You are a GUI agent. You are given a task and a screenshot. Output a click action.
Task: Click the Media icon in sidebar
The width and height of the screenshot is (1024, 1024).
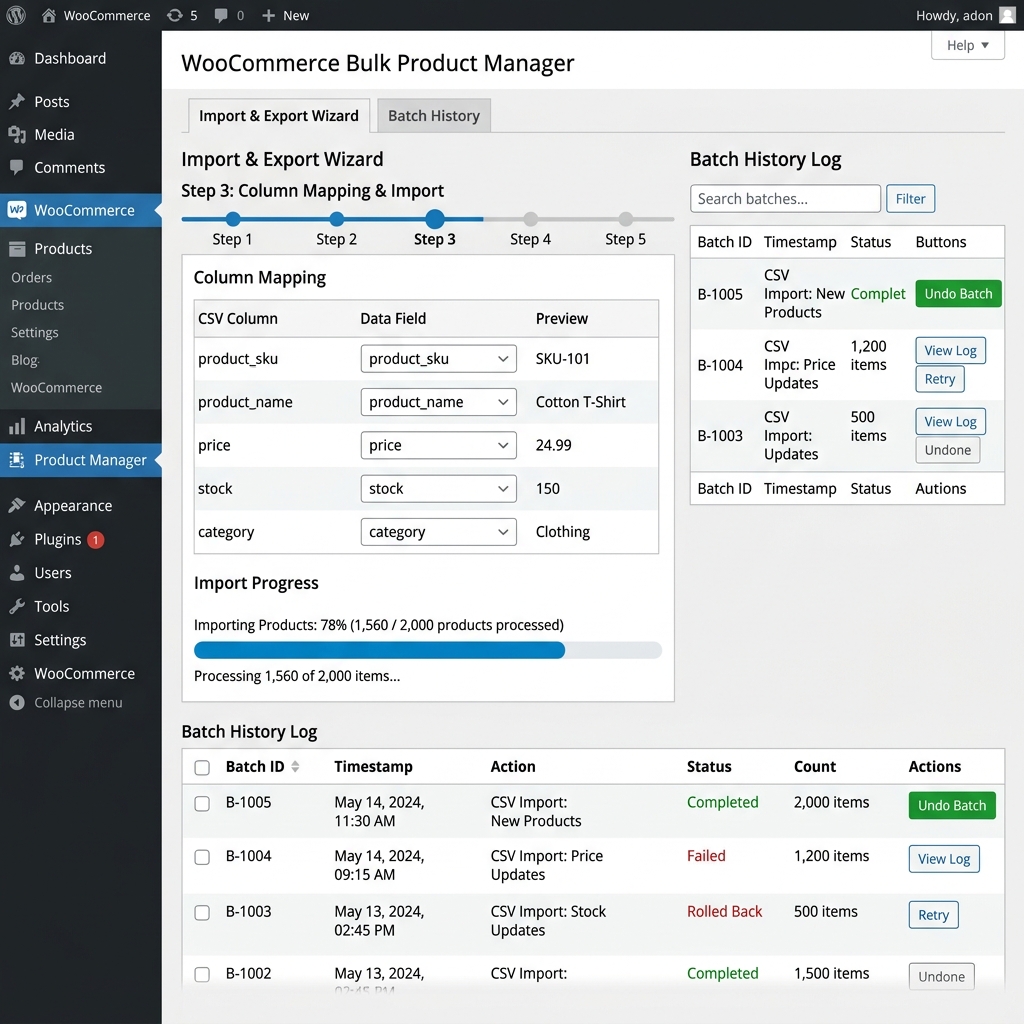point(17,135)
